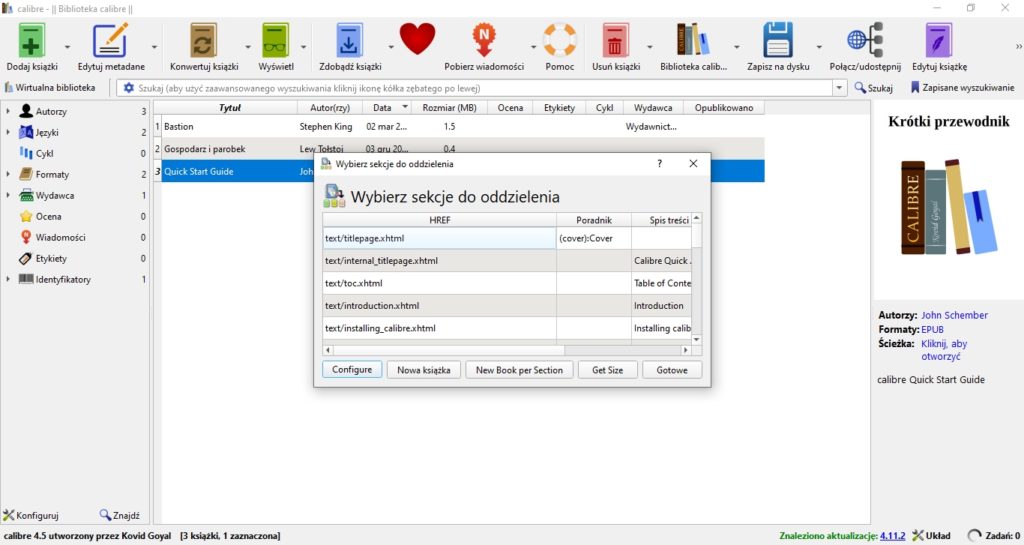Expand the Autorzy tree node
The width and height of the screenshot is (1024, 545).
(8, 112)
